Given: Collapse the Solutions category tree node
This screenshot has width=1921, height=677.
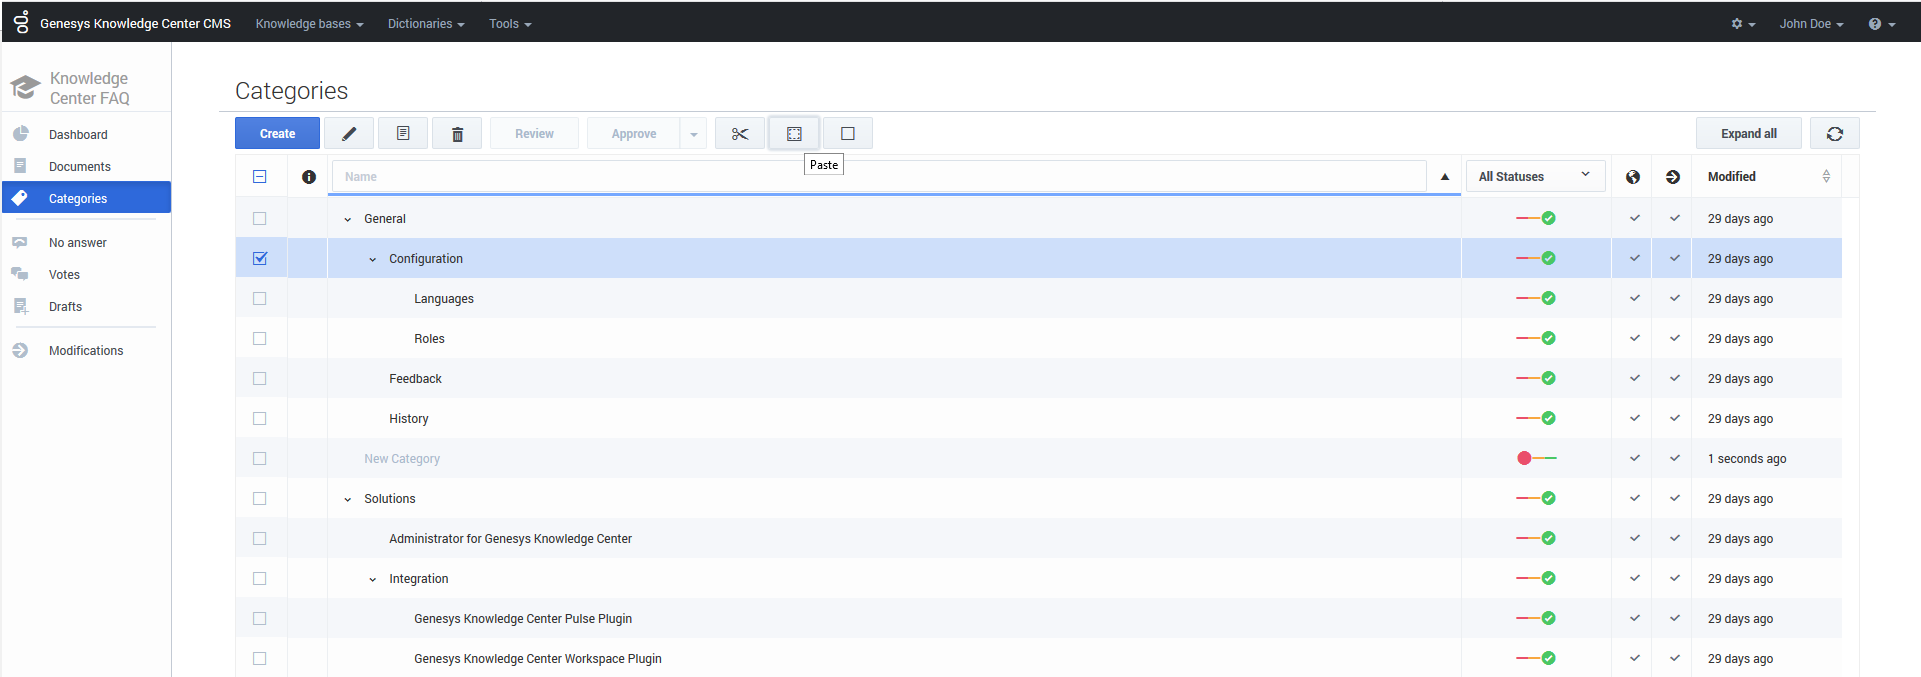Looking at the screenshot, I should pyautogui.click(x=348, y=499).
